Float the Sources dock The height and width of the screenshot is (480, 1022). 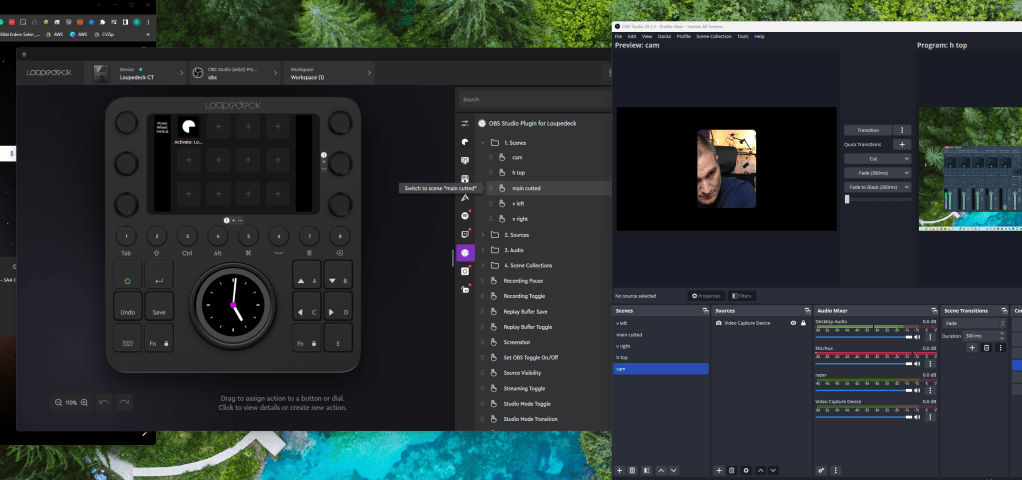pyautogui.click(x=807, y=311)
